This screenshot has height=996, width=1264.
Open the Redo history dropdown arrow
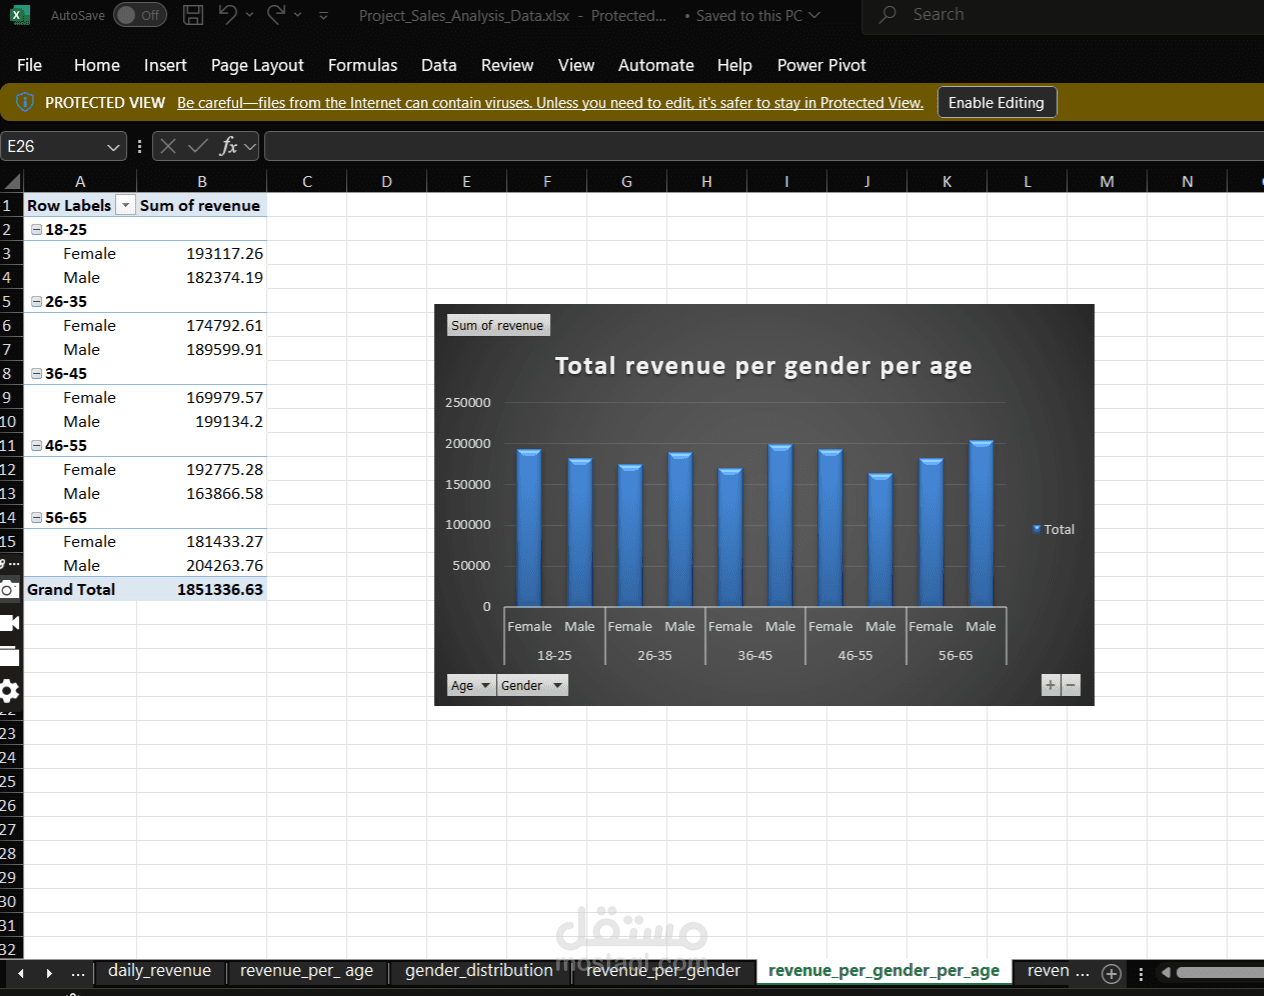coord(297,15)
